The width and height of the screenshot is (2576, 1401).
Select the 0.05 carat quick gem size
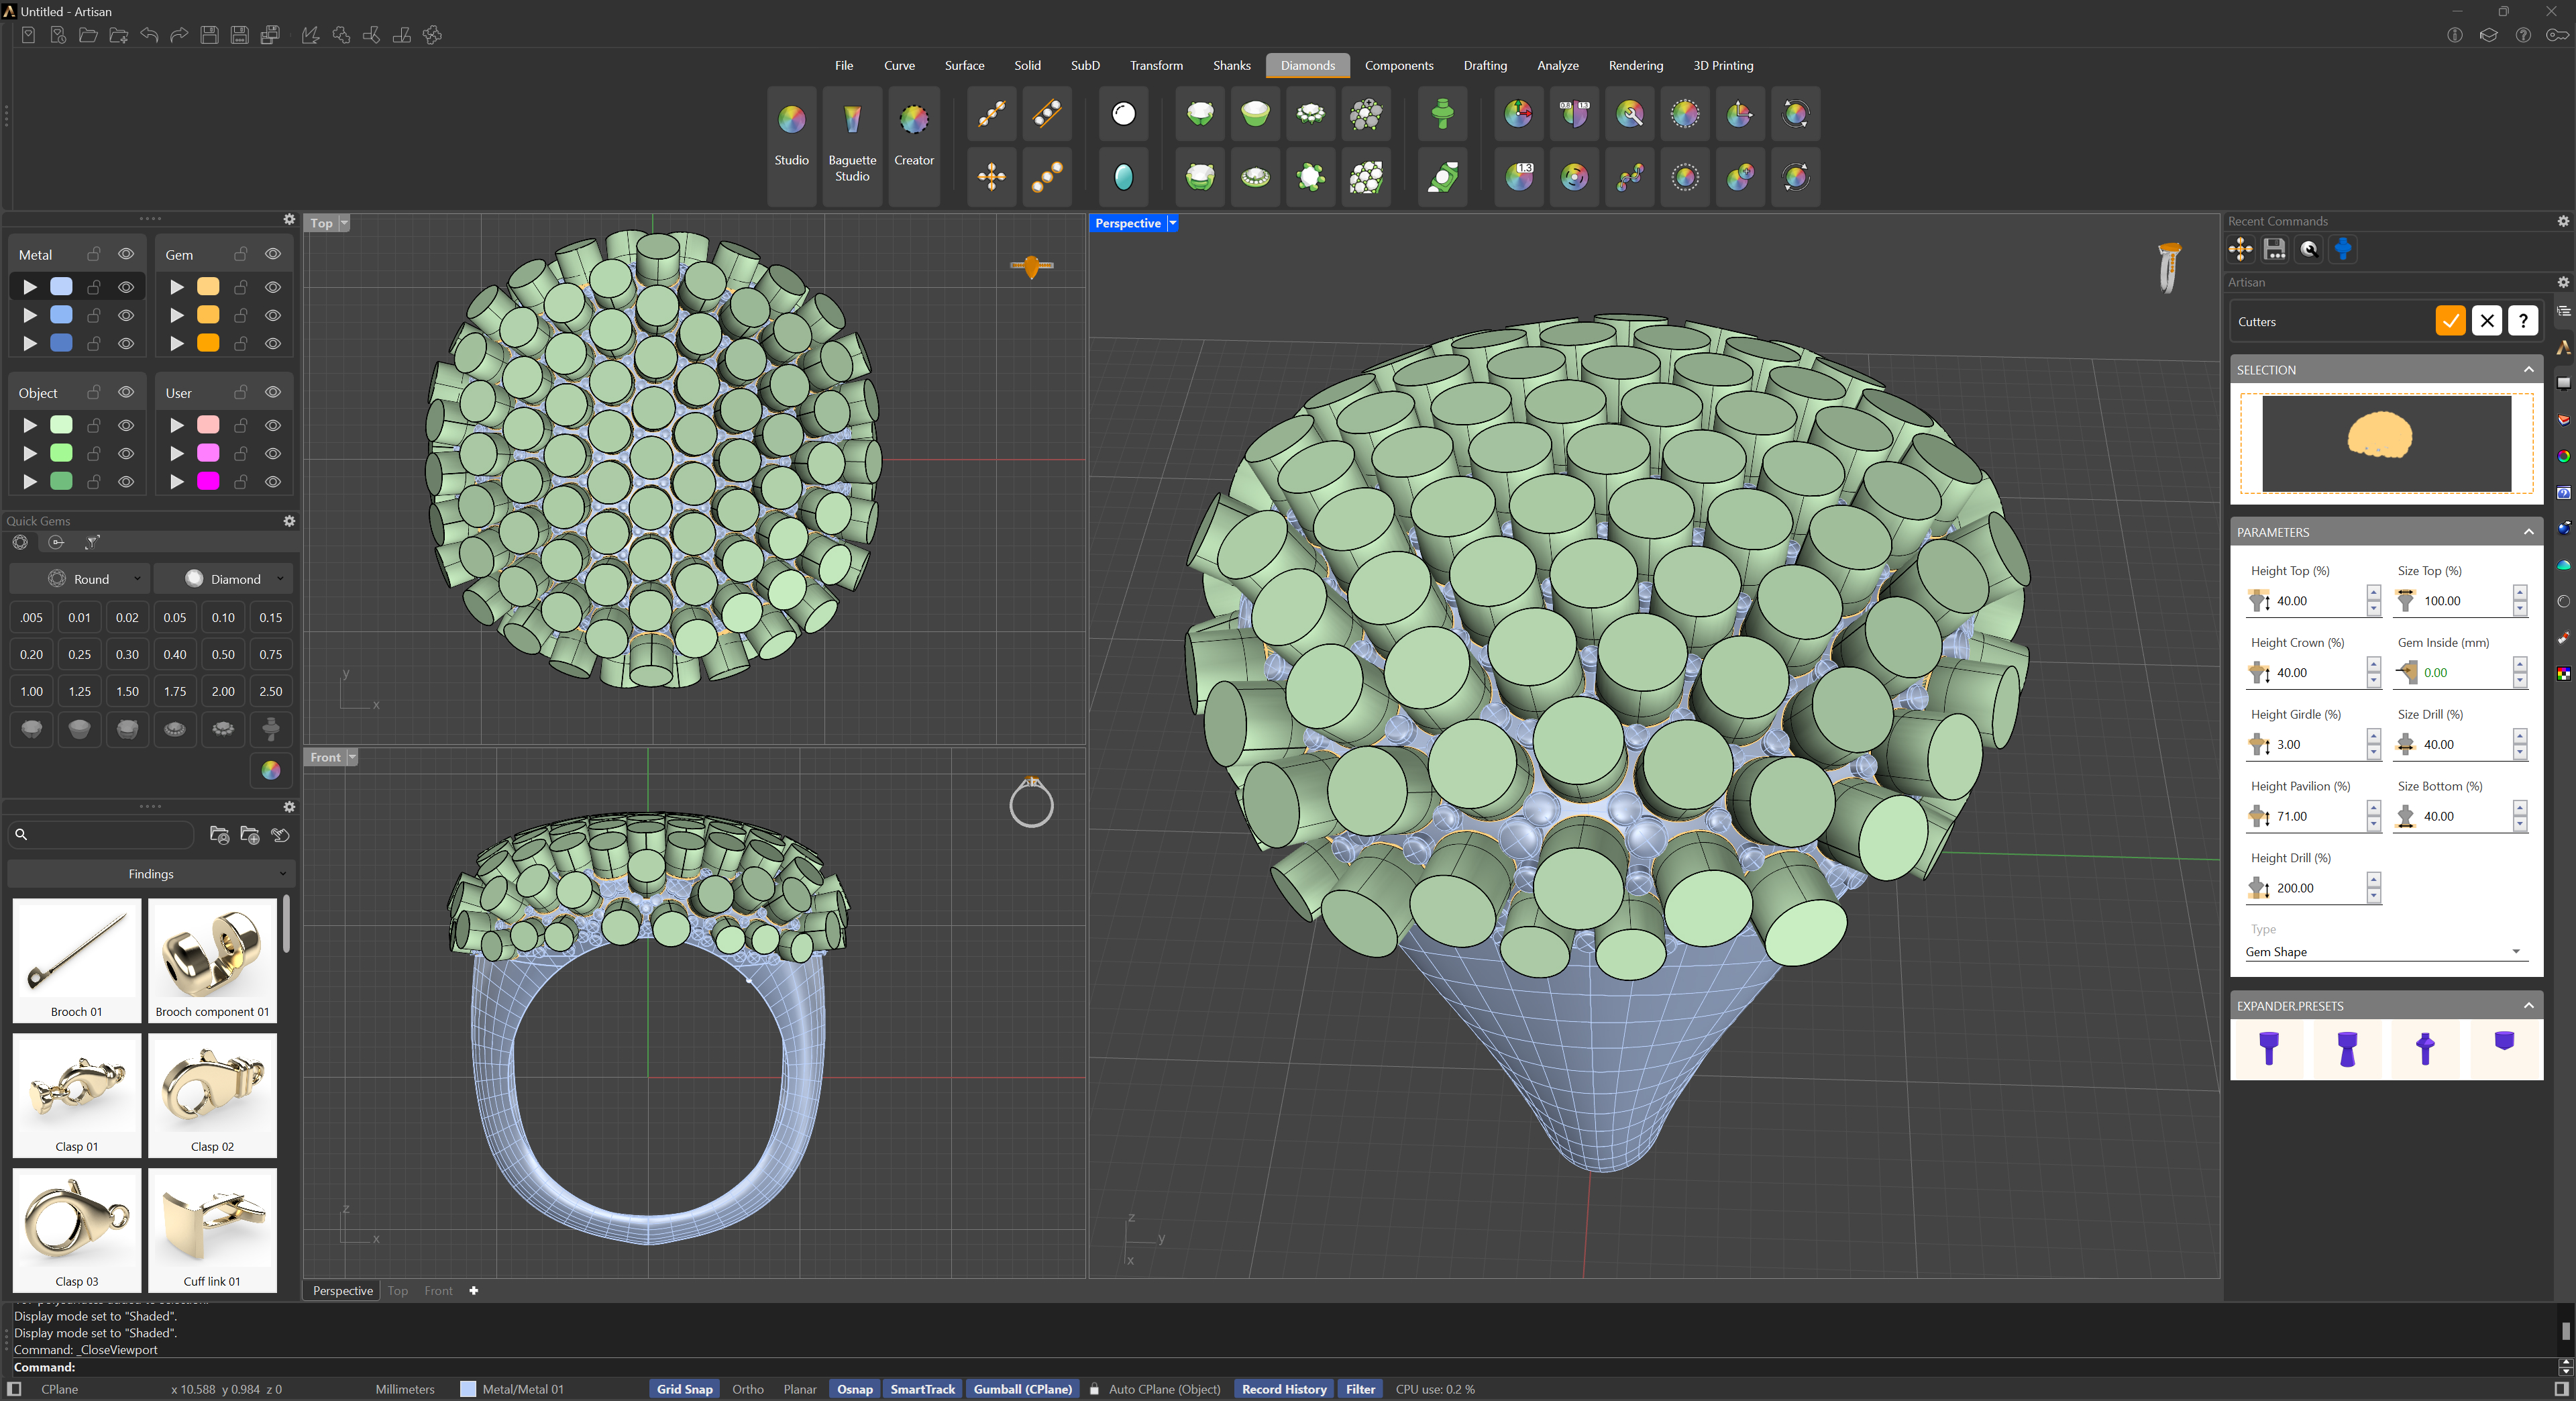(x=175, y=617)
